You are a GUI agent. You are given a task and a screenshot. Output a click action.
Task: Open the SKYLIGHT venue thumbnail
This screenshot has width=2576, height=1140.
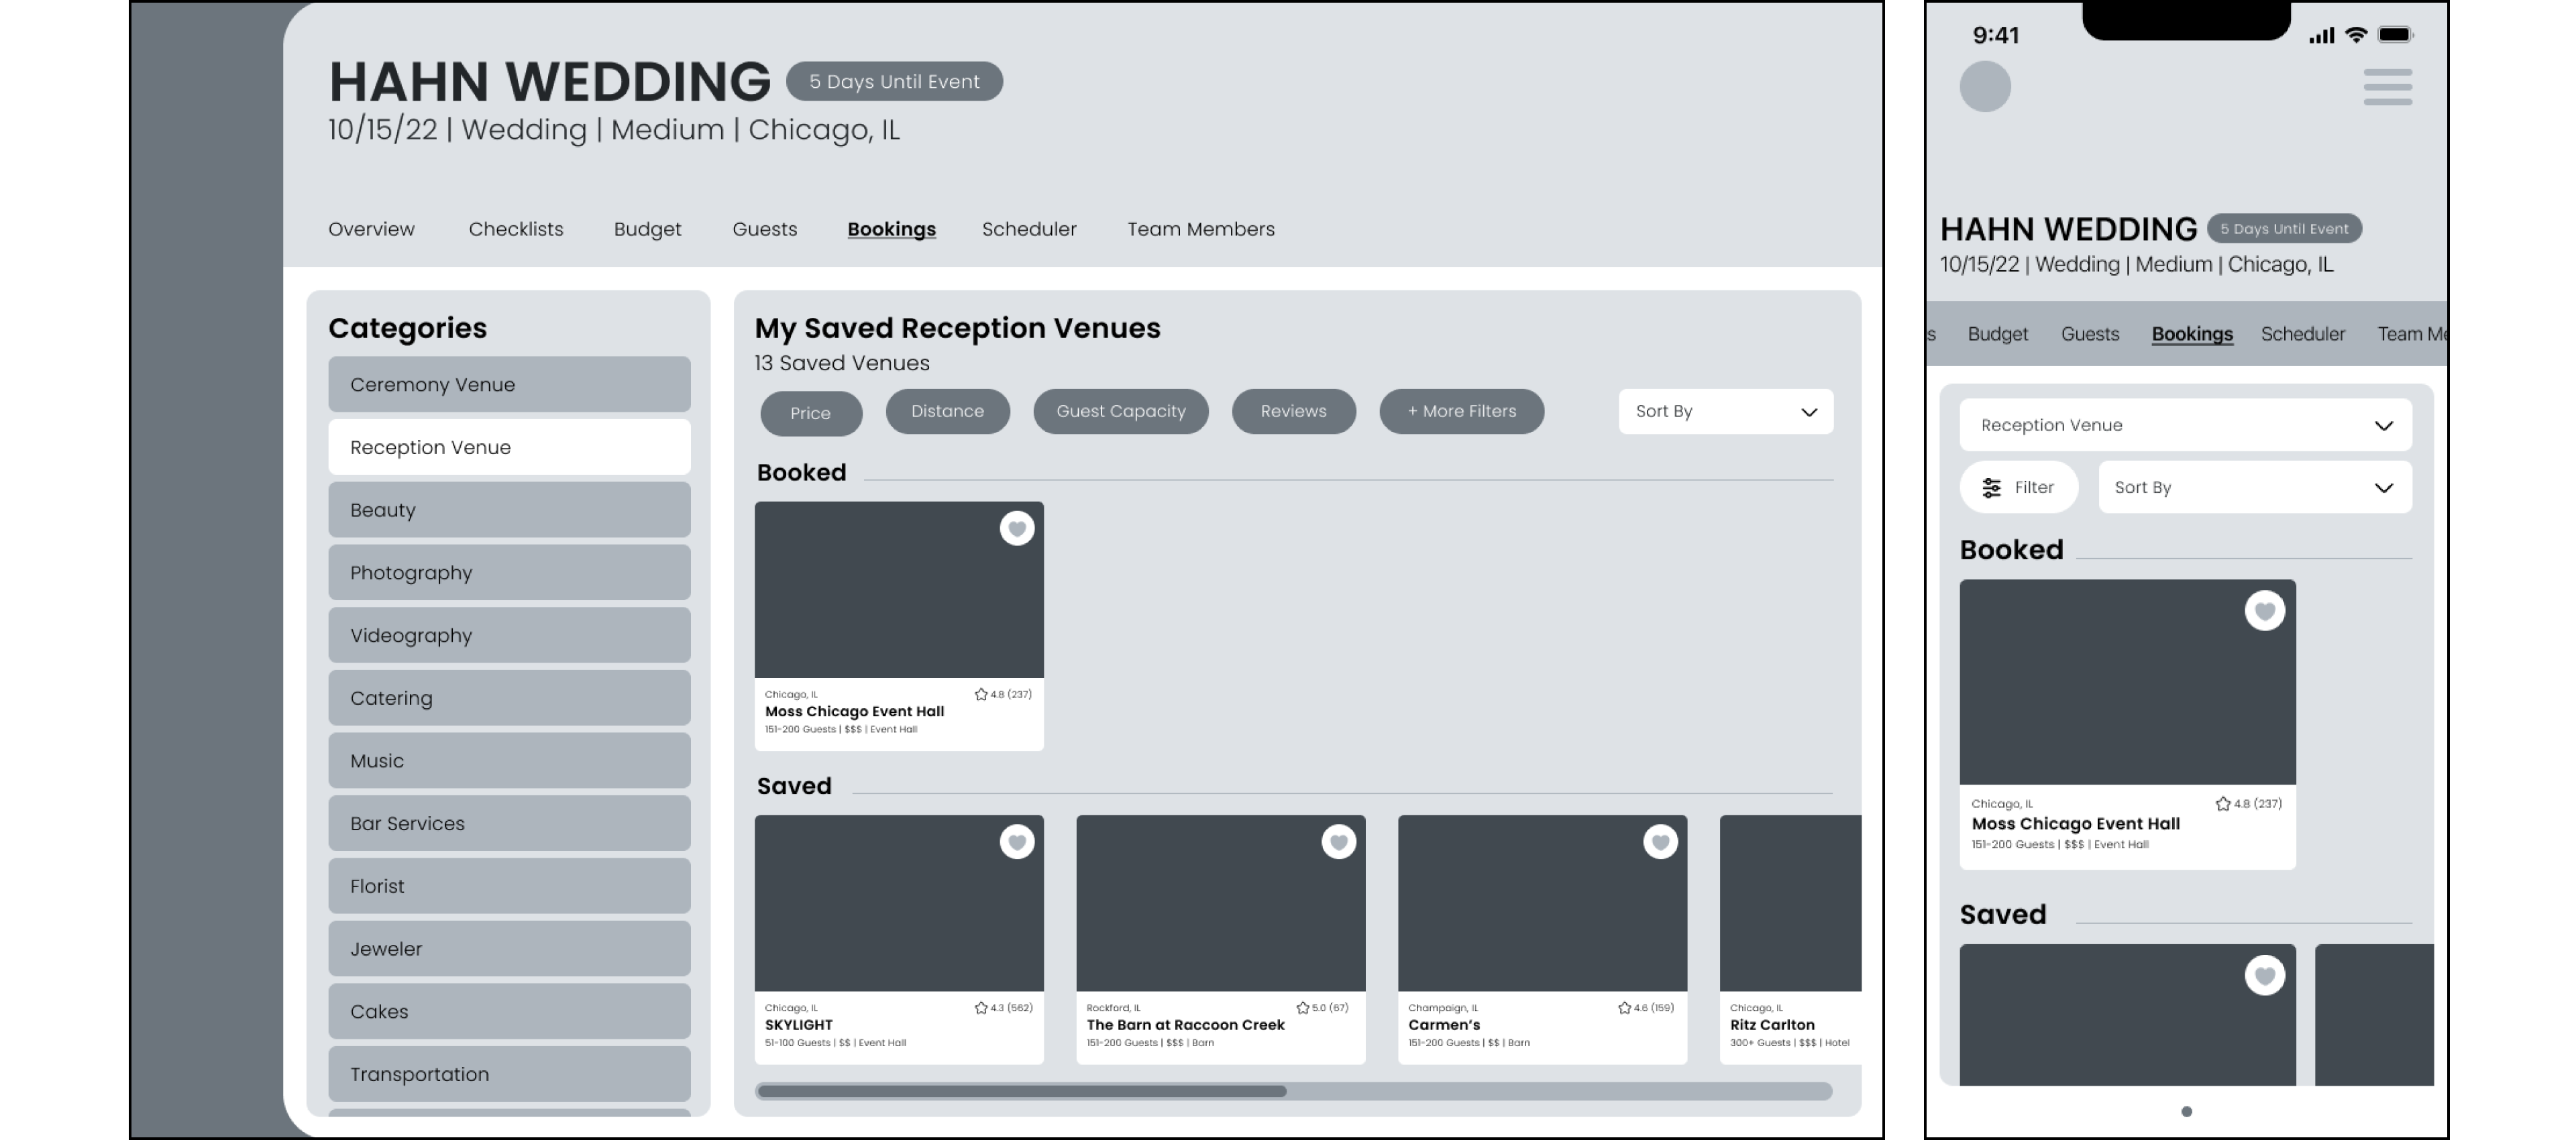click(899, 903)
